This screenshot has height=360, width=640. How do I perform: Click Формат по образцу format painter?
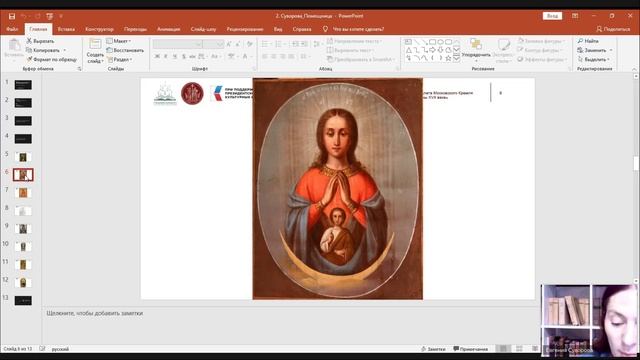coord(51,60)
